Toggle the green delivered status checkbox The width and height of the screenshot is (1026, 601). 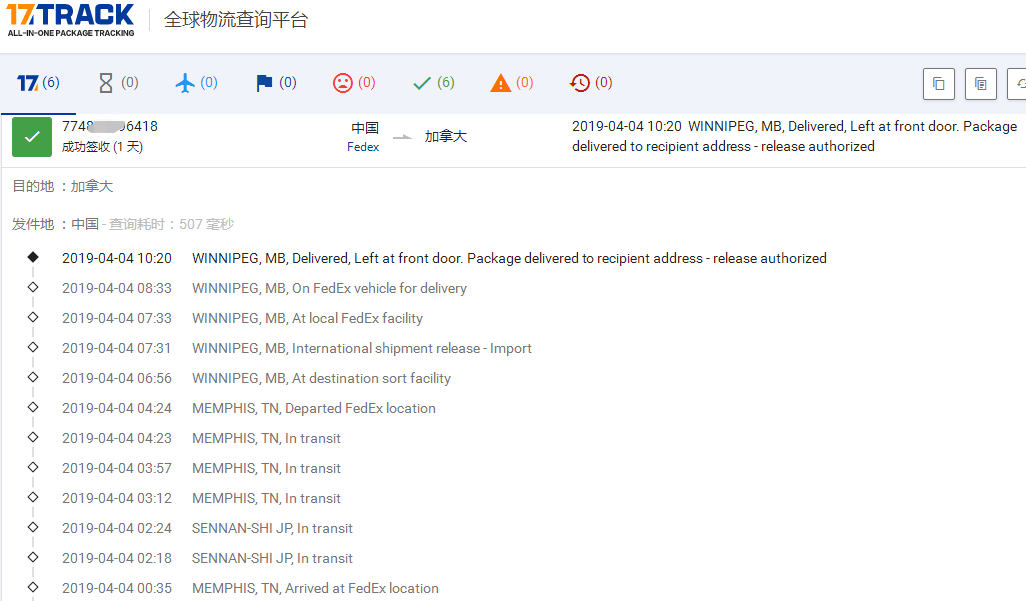[x=32, y=137]
